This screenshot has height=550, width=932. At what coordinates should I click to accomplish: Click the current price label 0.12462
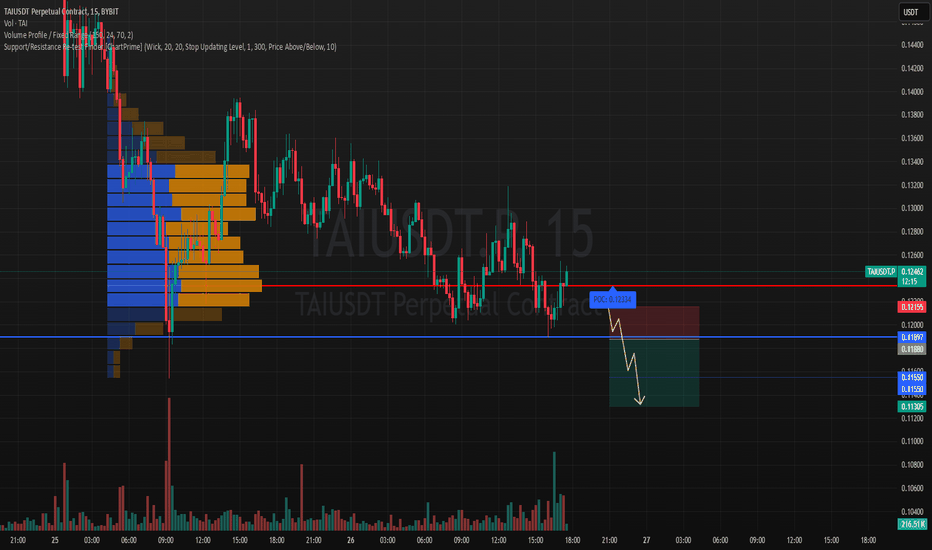(x=912, y=272)
